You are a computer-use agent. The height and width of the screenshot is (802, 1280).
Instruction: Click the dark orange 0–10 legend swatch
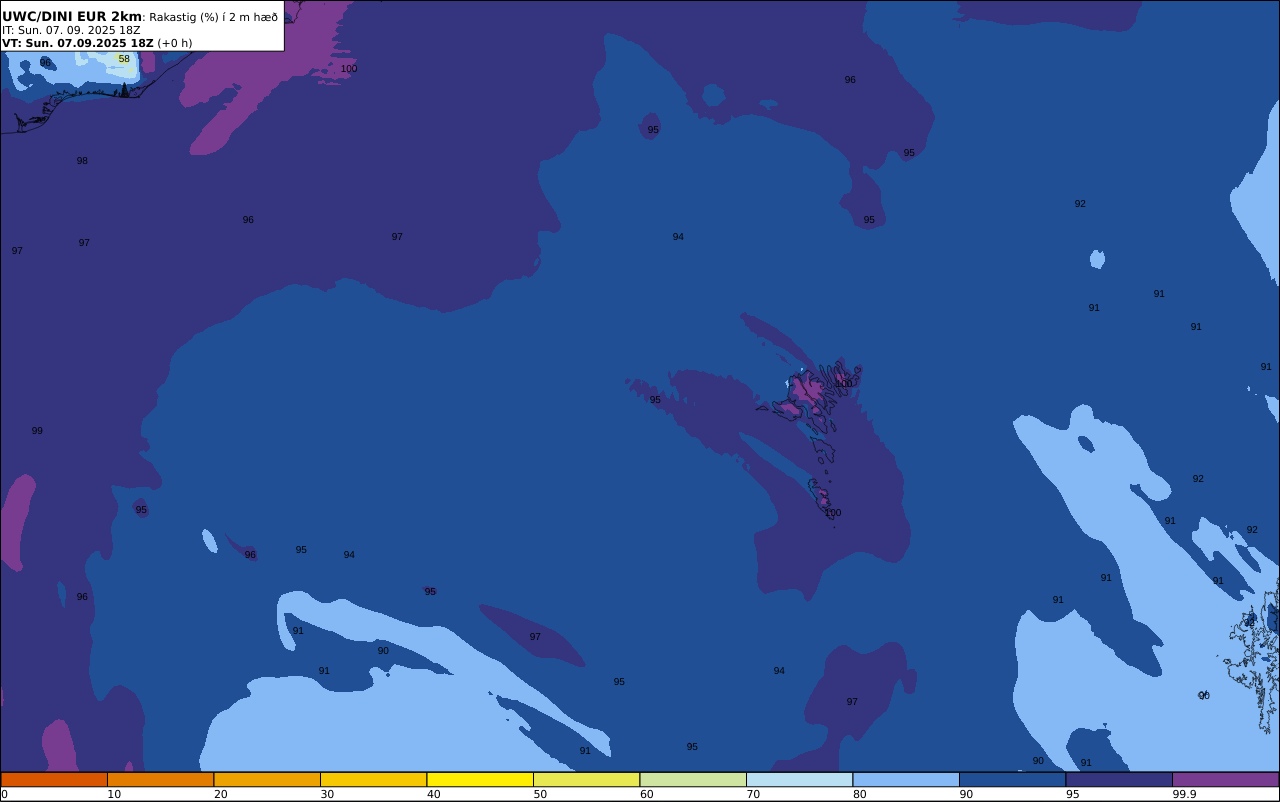54,779
